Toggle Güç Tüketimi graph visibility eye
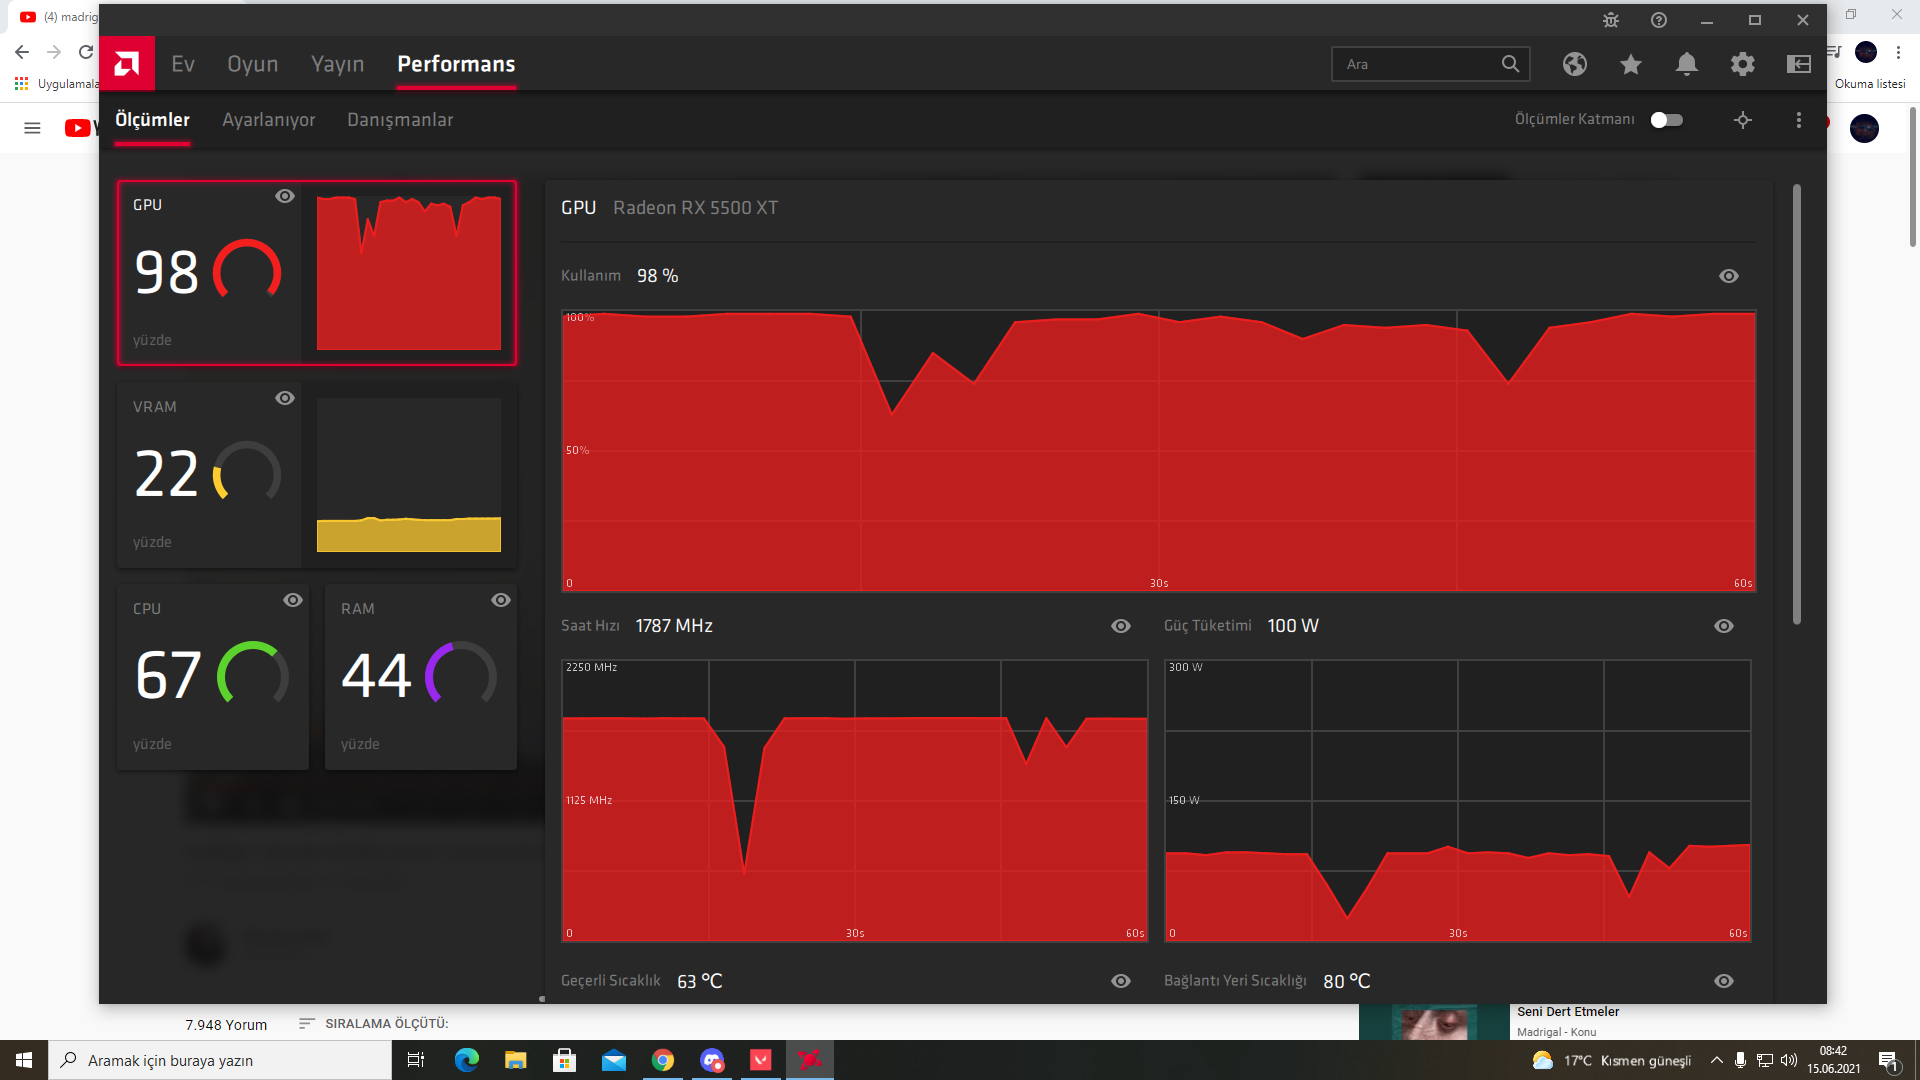The image size is (1920, 1080). [x=1724, y=626]
